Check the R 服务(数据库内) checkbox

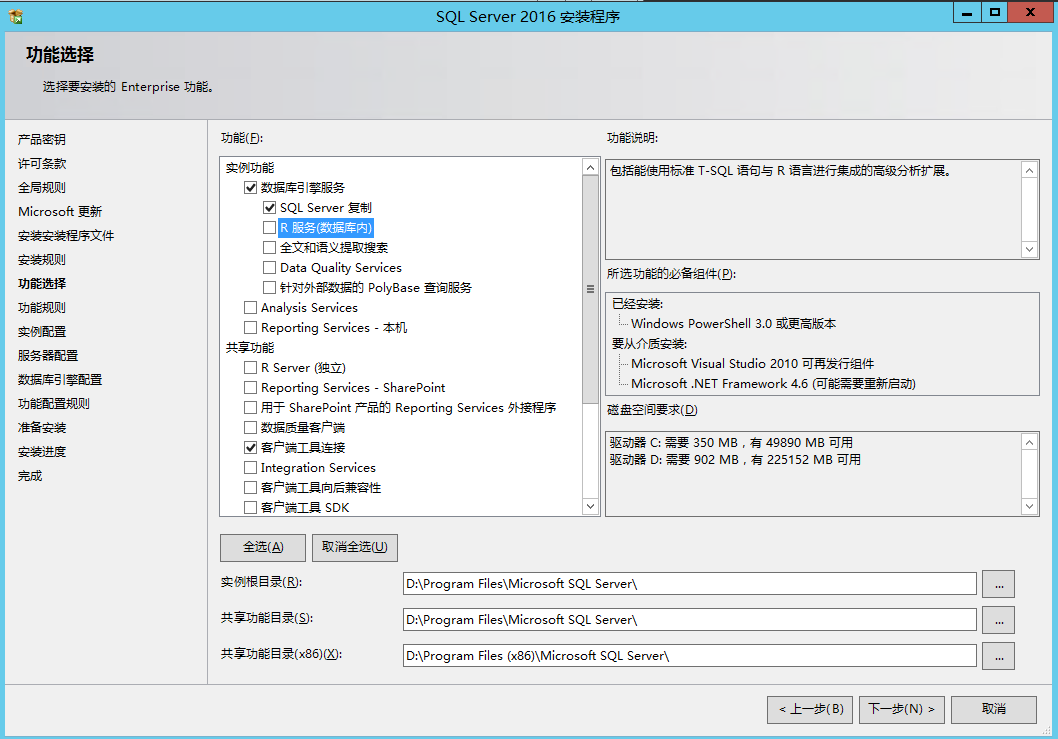pyautogui.click(x=269, y=227)
